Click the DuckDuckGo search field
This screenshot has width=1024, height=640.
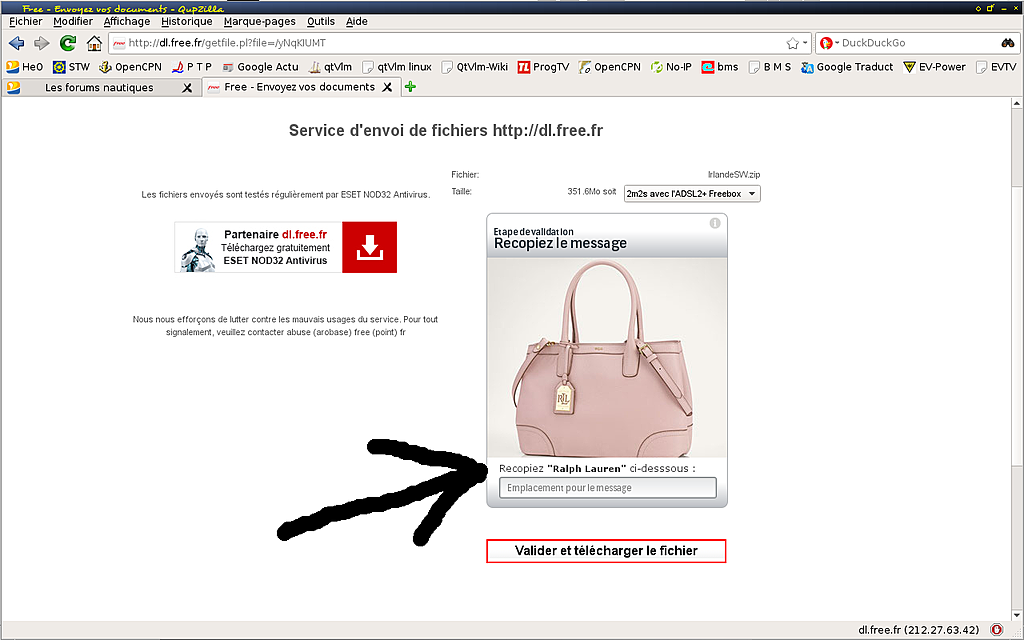point(918,43)
